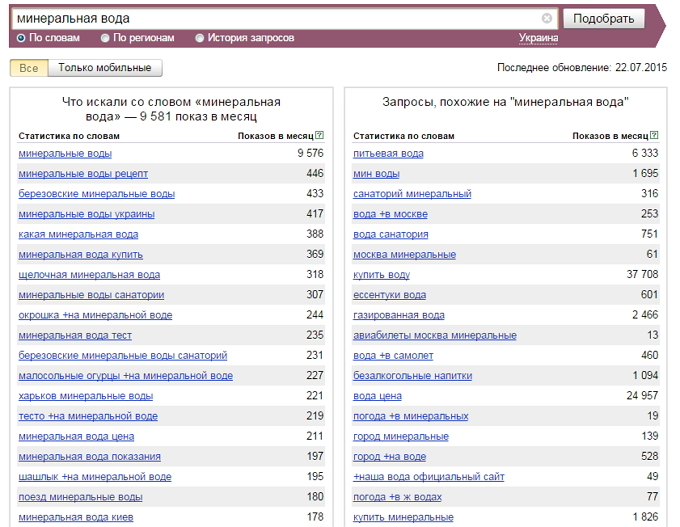Click left 'Статистика по словам' column header
The width and height of the screenshot is (680, 527).
(69, 136)
